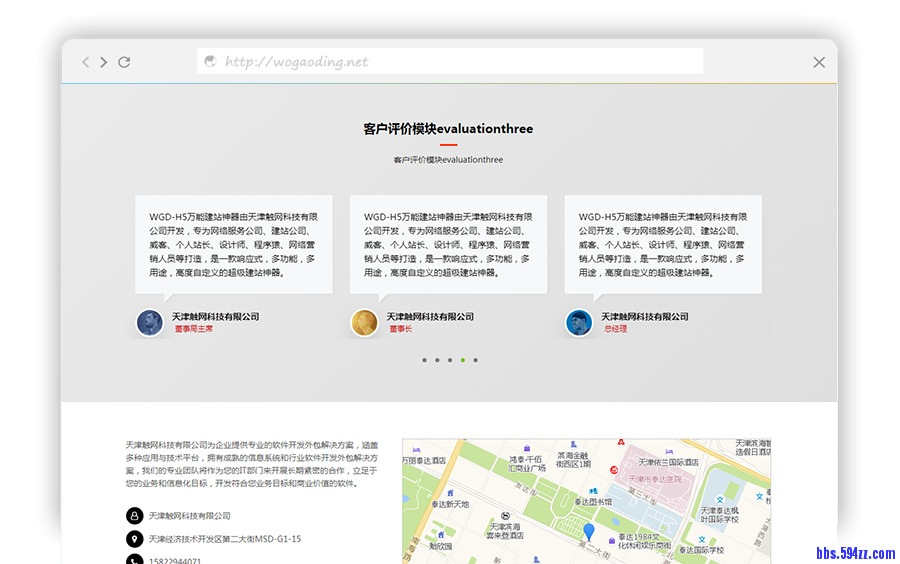900x564 pixels.
Task: Click the browser back arrow
Action: [86, 62]
